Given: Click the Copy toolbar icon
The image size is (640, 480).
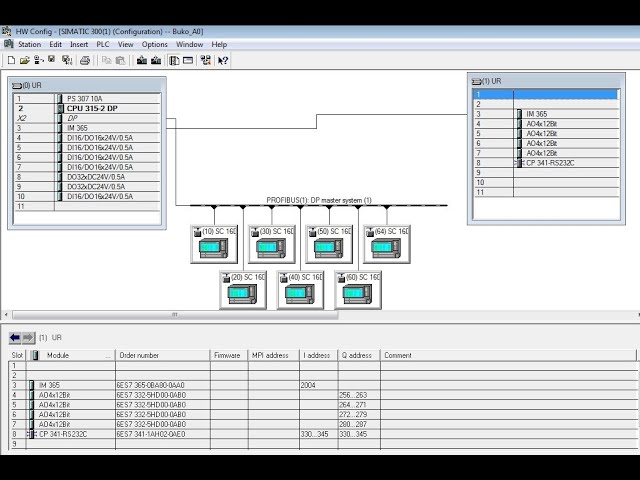Looking at the screenshot, I should click(107, 60).
